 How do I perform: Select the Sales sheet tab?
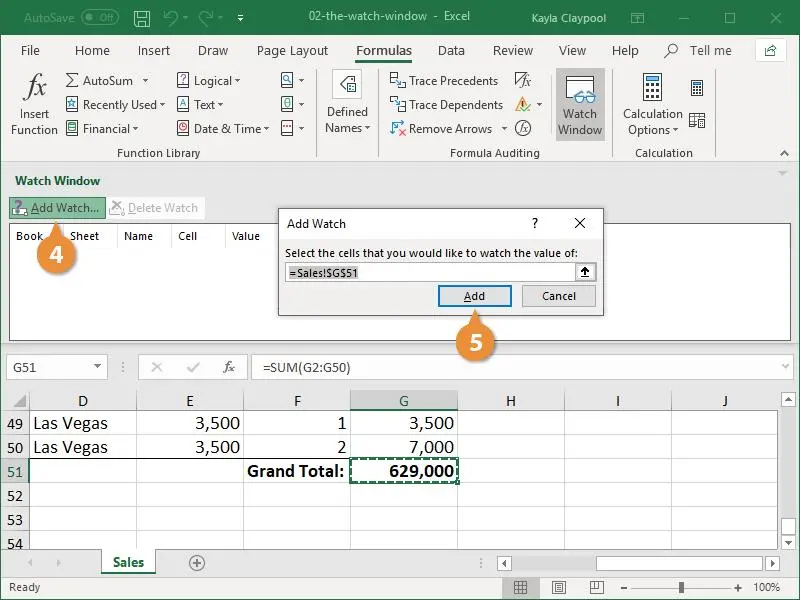pos(128,562)
